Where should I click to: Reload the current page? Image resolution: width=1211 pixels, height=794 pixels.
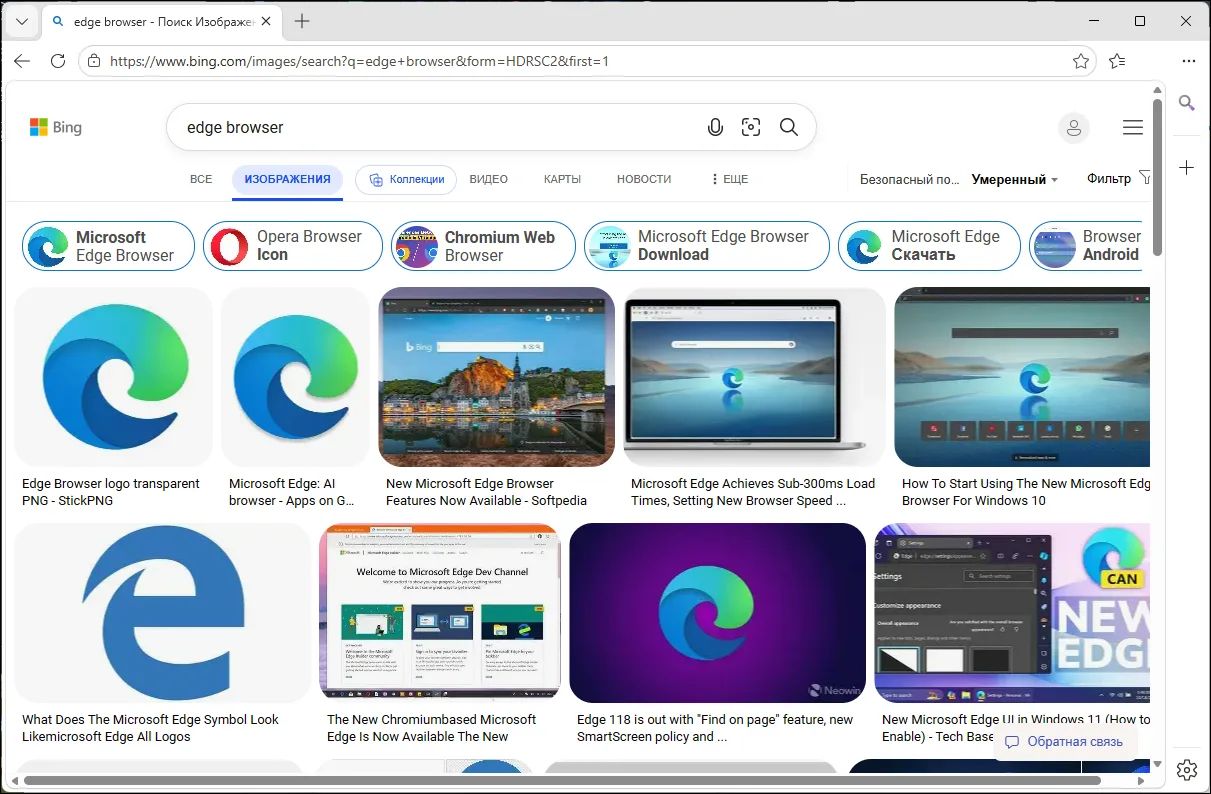click(58, 61)
